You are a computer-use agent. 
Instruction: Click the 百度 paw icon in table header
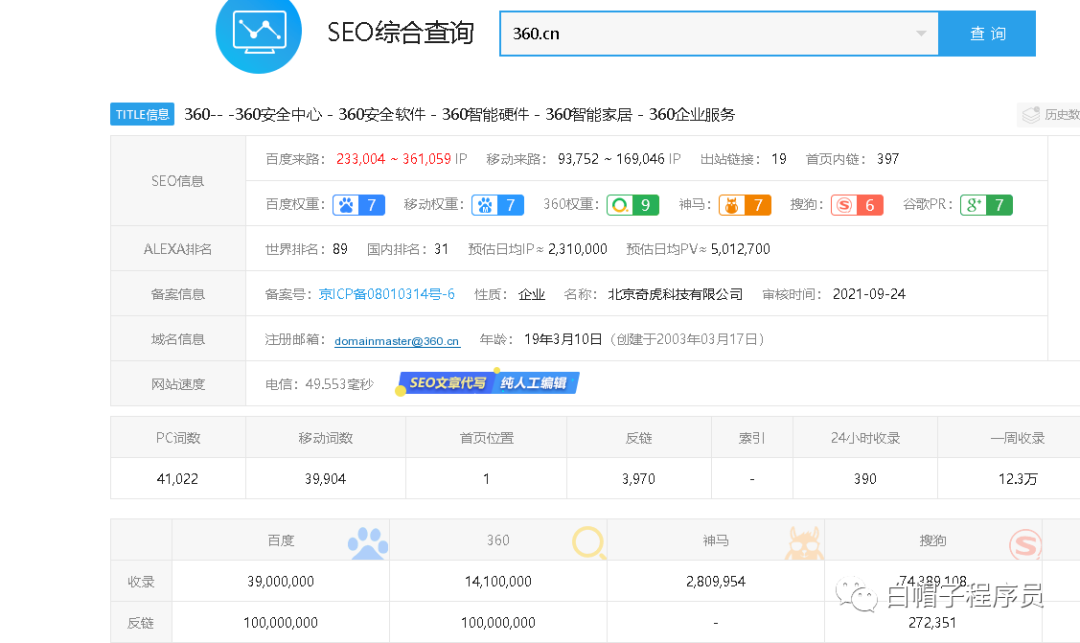pyautogui.click(x=368, y=543)
